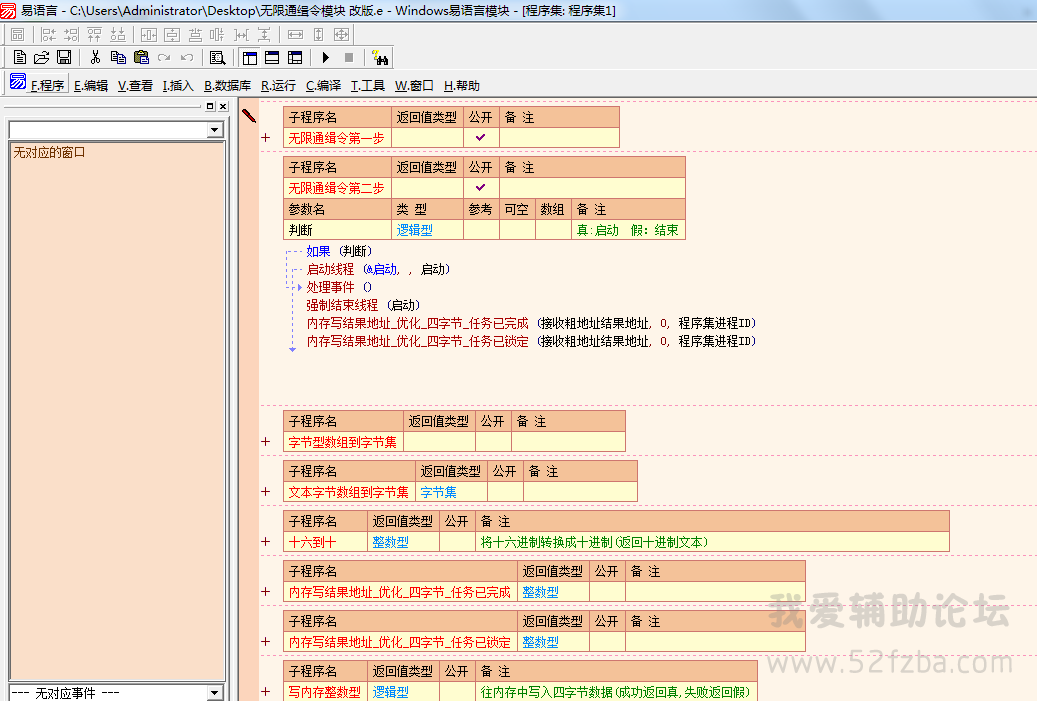
Task: Click the Align bottom edges toolbar icon
Action: click(x=118, y=34)
